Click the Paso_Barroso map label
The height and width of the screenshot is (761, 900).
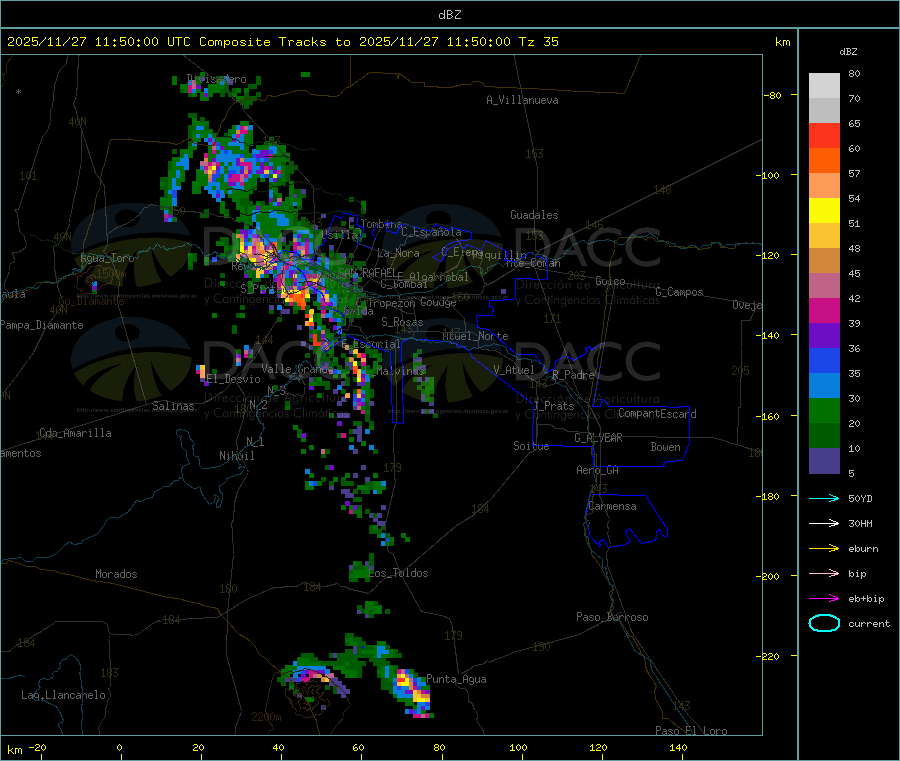(x=612, y=617)
